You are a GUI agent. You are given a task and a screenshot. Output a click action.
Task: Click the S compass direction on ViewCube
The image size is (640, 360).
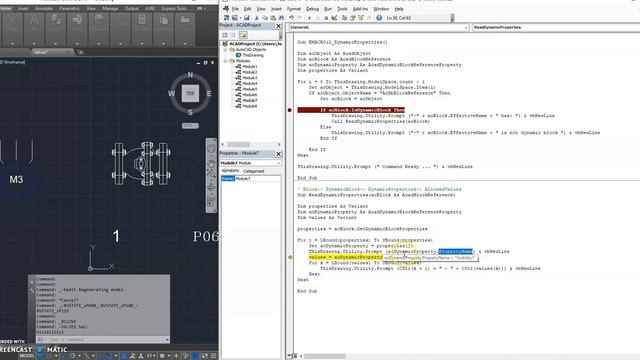[x=190, y=112]
